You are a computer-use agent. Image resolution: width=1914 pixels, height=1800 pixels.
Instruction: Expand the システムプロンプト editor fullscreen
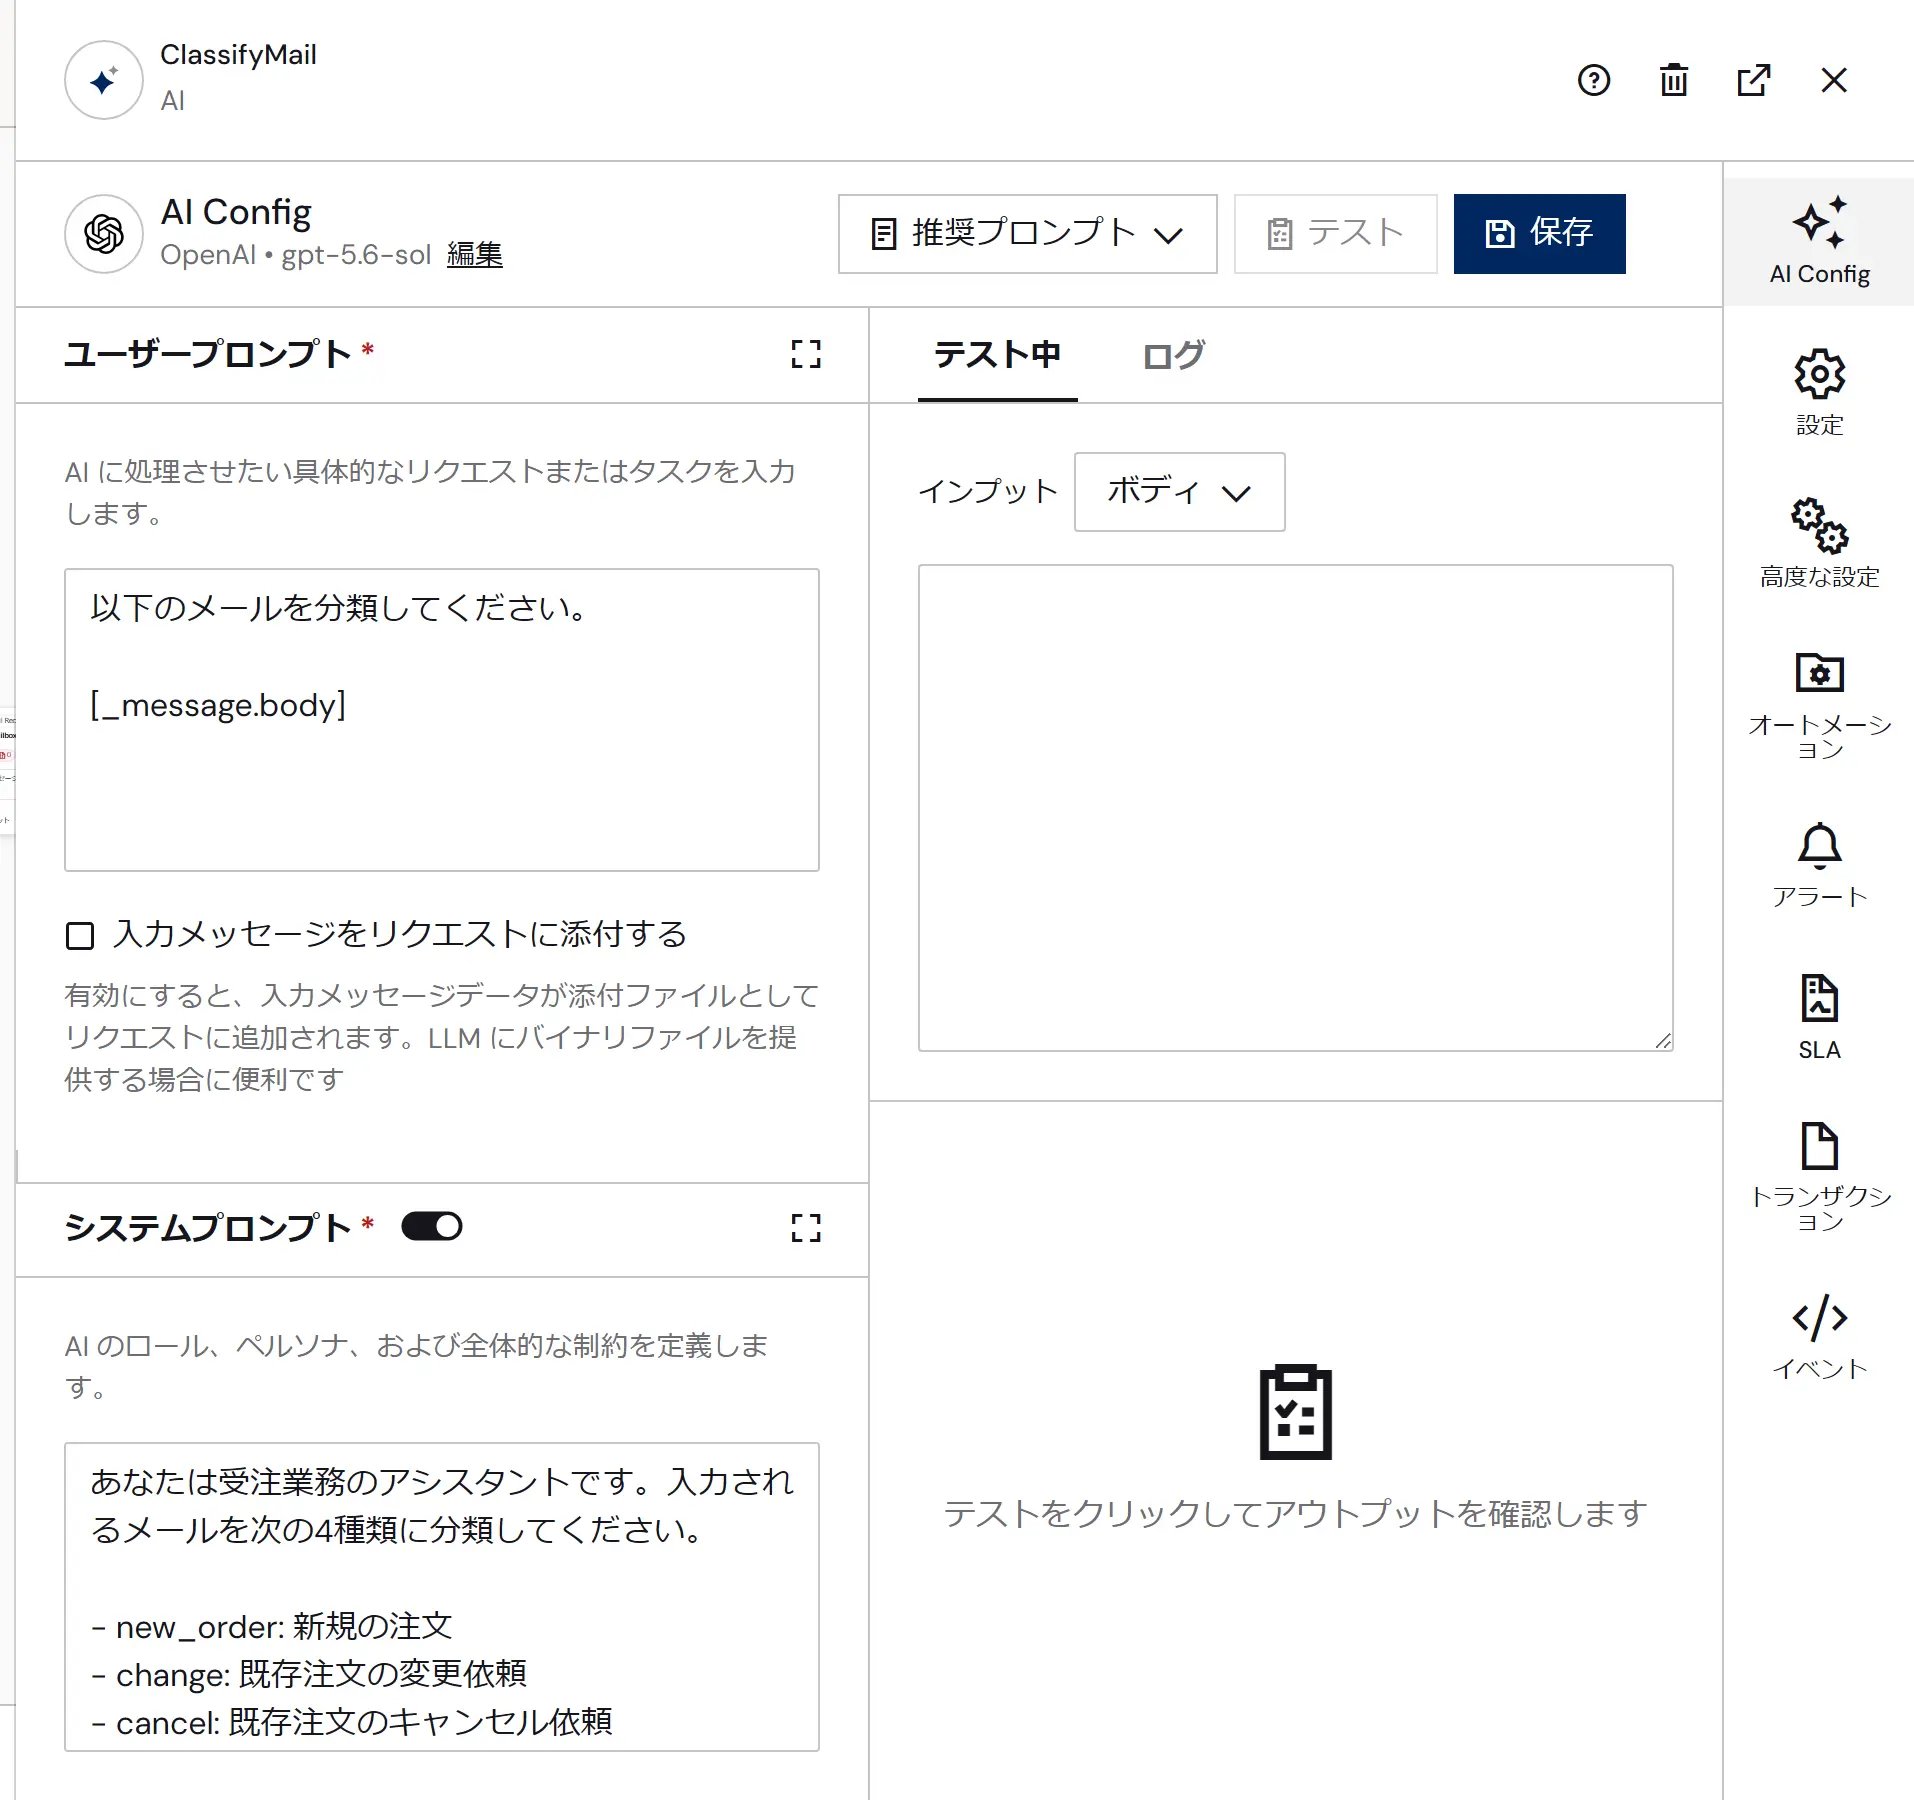(806, 1228)
